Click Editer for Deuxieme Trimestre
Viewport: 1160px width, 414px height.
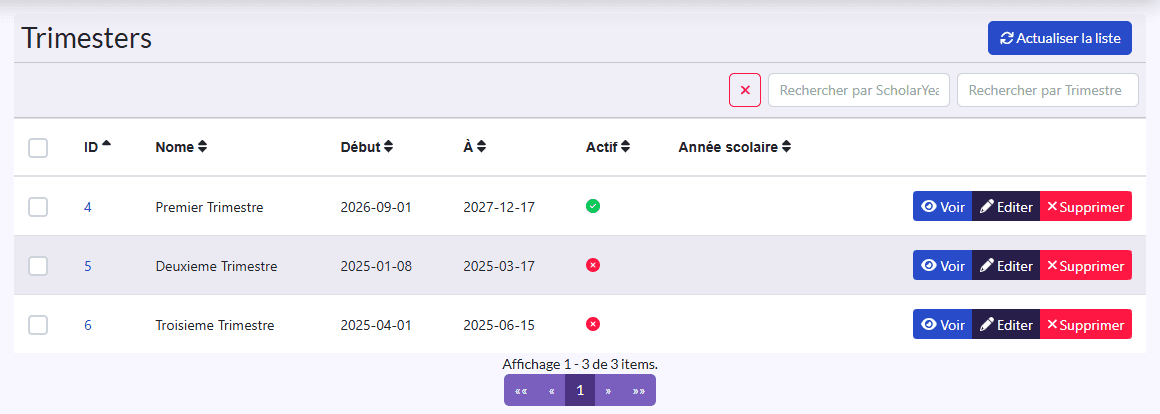pyautogui.click(x=1006, y=265)
